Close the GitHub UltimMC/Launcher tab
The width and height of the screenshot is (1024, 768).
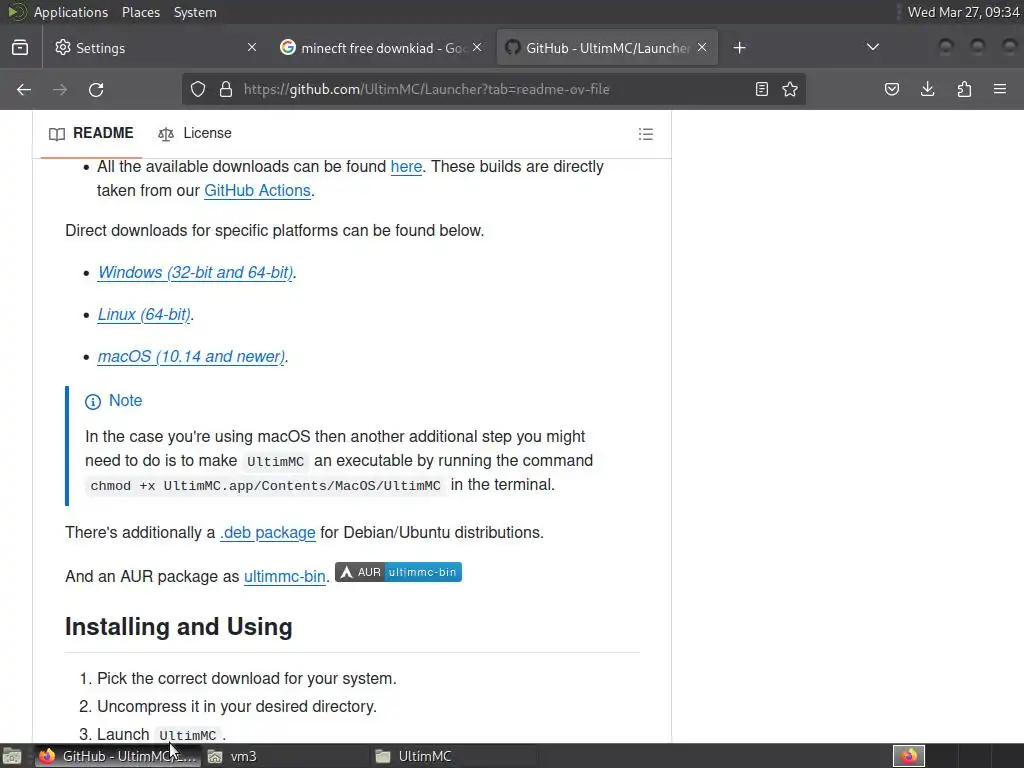point(702,47)
